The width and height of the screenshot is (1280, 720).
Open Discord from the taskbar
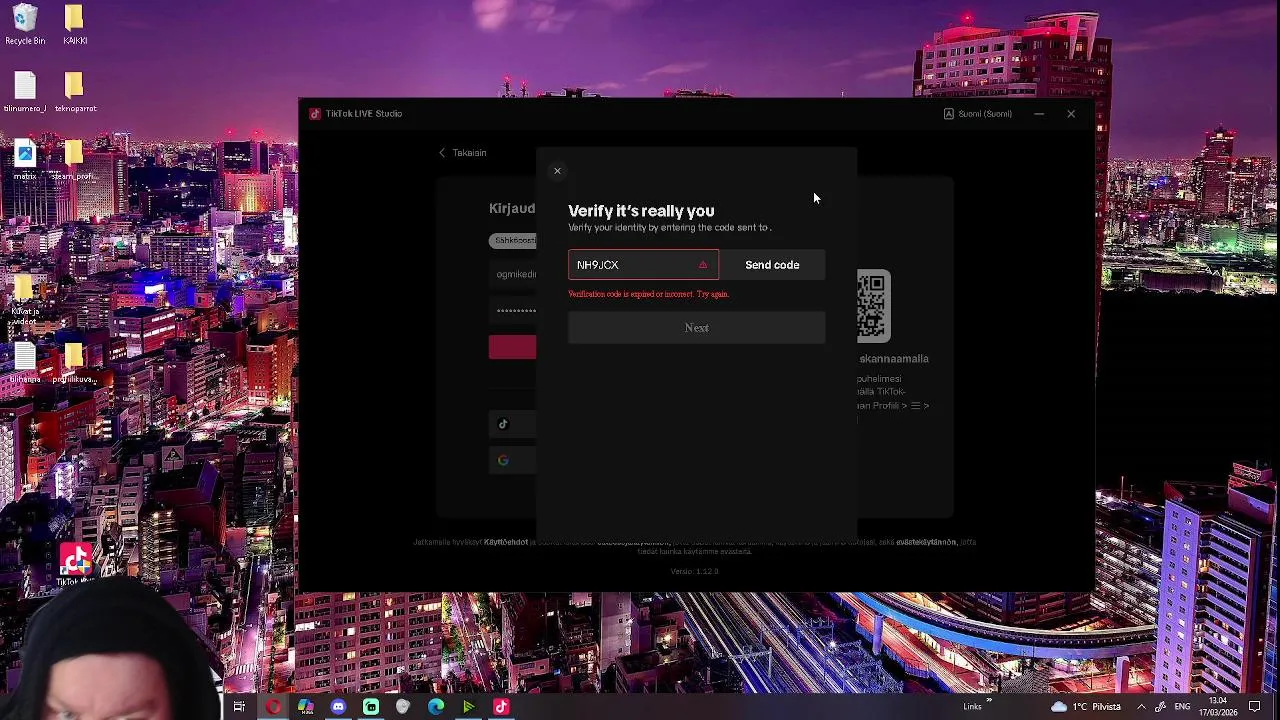[338, 707]
